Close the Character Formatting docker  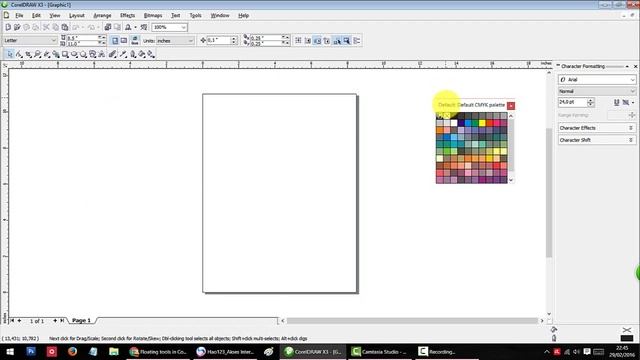tap(636, 66)
